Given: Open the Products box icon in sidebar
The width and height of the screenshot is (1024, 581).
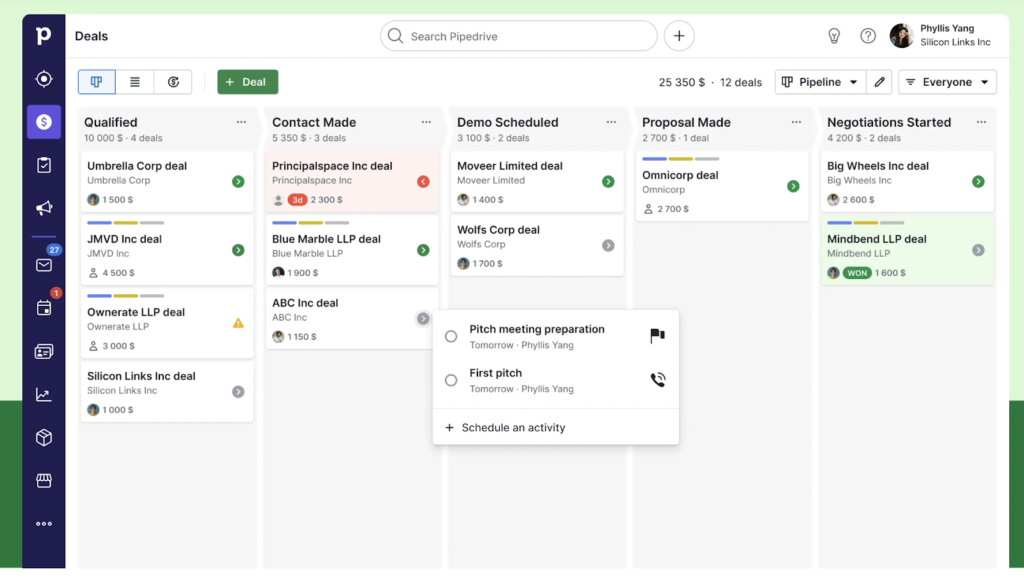Looking at the screenshot, I should pos(43,437).
